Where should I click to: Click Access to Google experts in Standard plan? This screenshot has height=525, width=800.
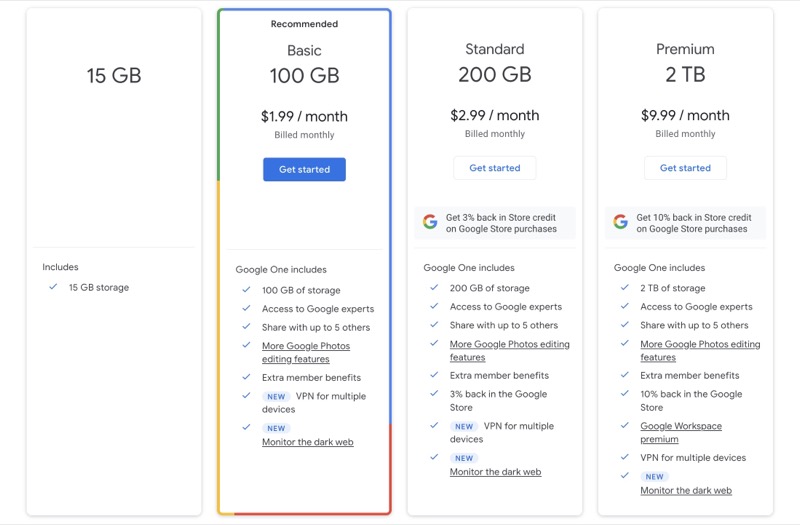[x=506, y=307]
